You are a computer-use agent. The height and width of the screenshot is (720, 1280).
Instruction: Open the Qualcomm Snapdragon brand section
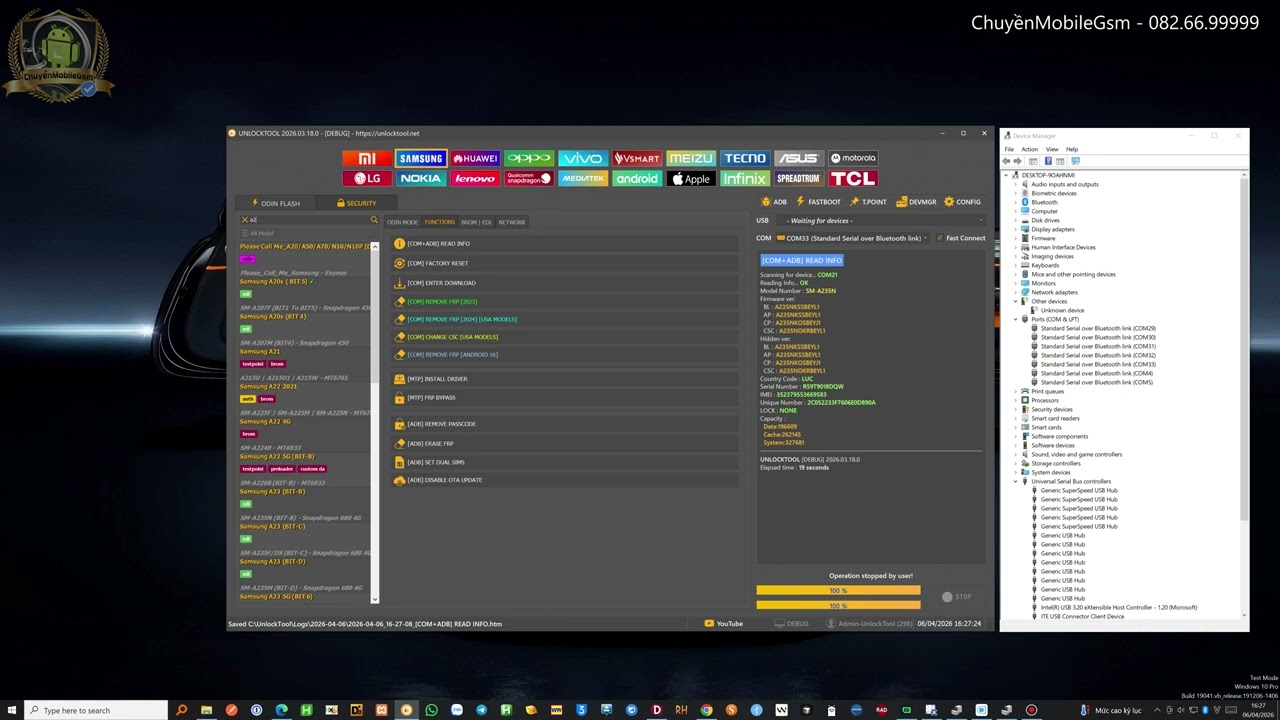tap(529, 179)
